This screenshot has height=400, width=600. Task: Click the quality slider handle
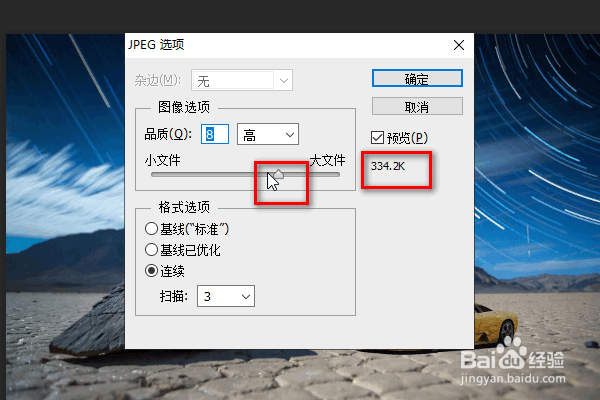pyautogui.click(x=279, y=174)
